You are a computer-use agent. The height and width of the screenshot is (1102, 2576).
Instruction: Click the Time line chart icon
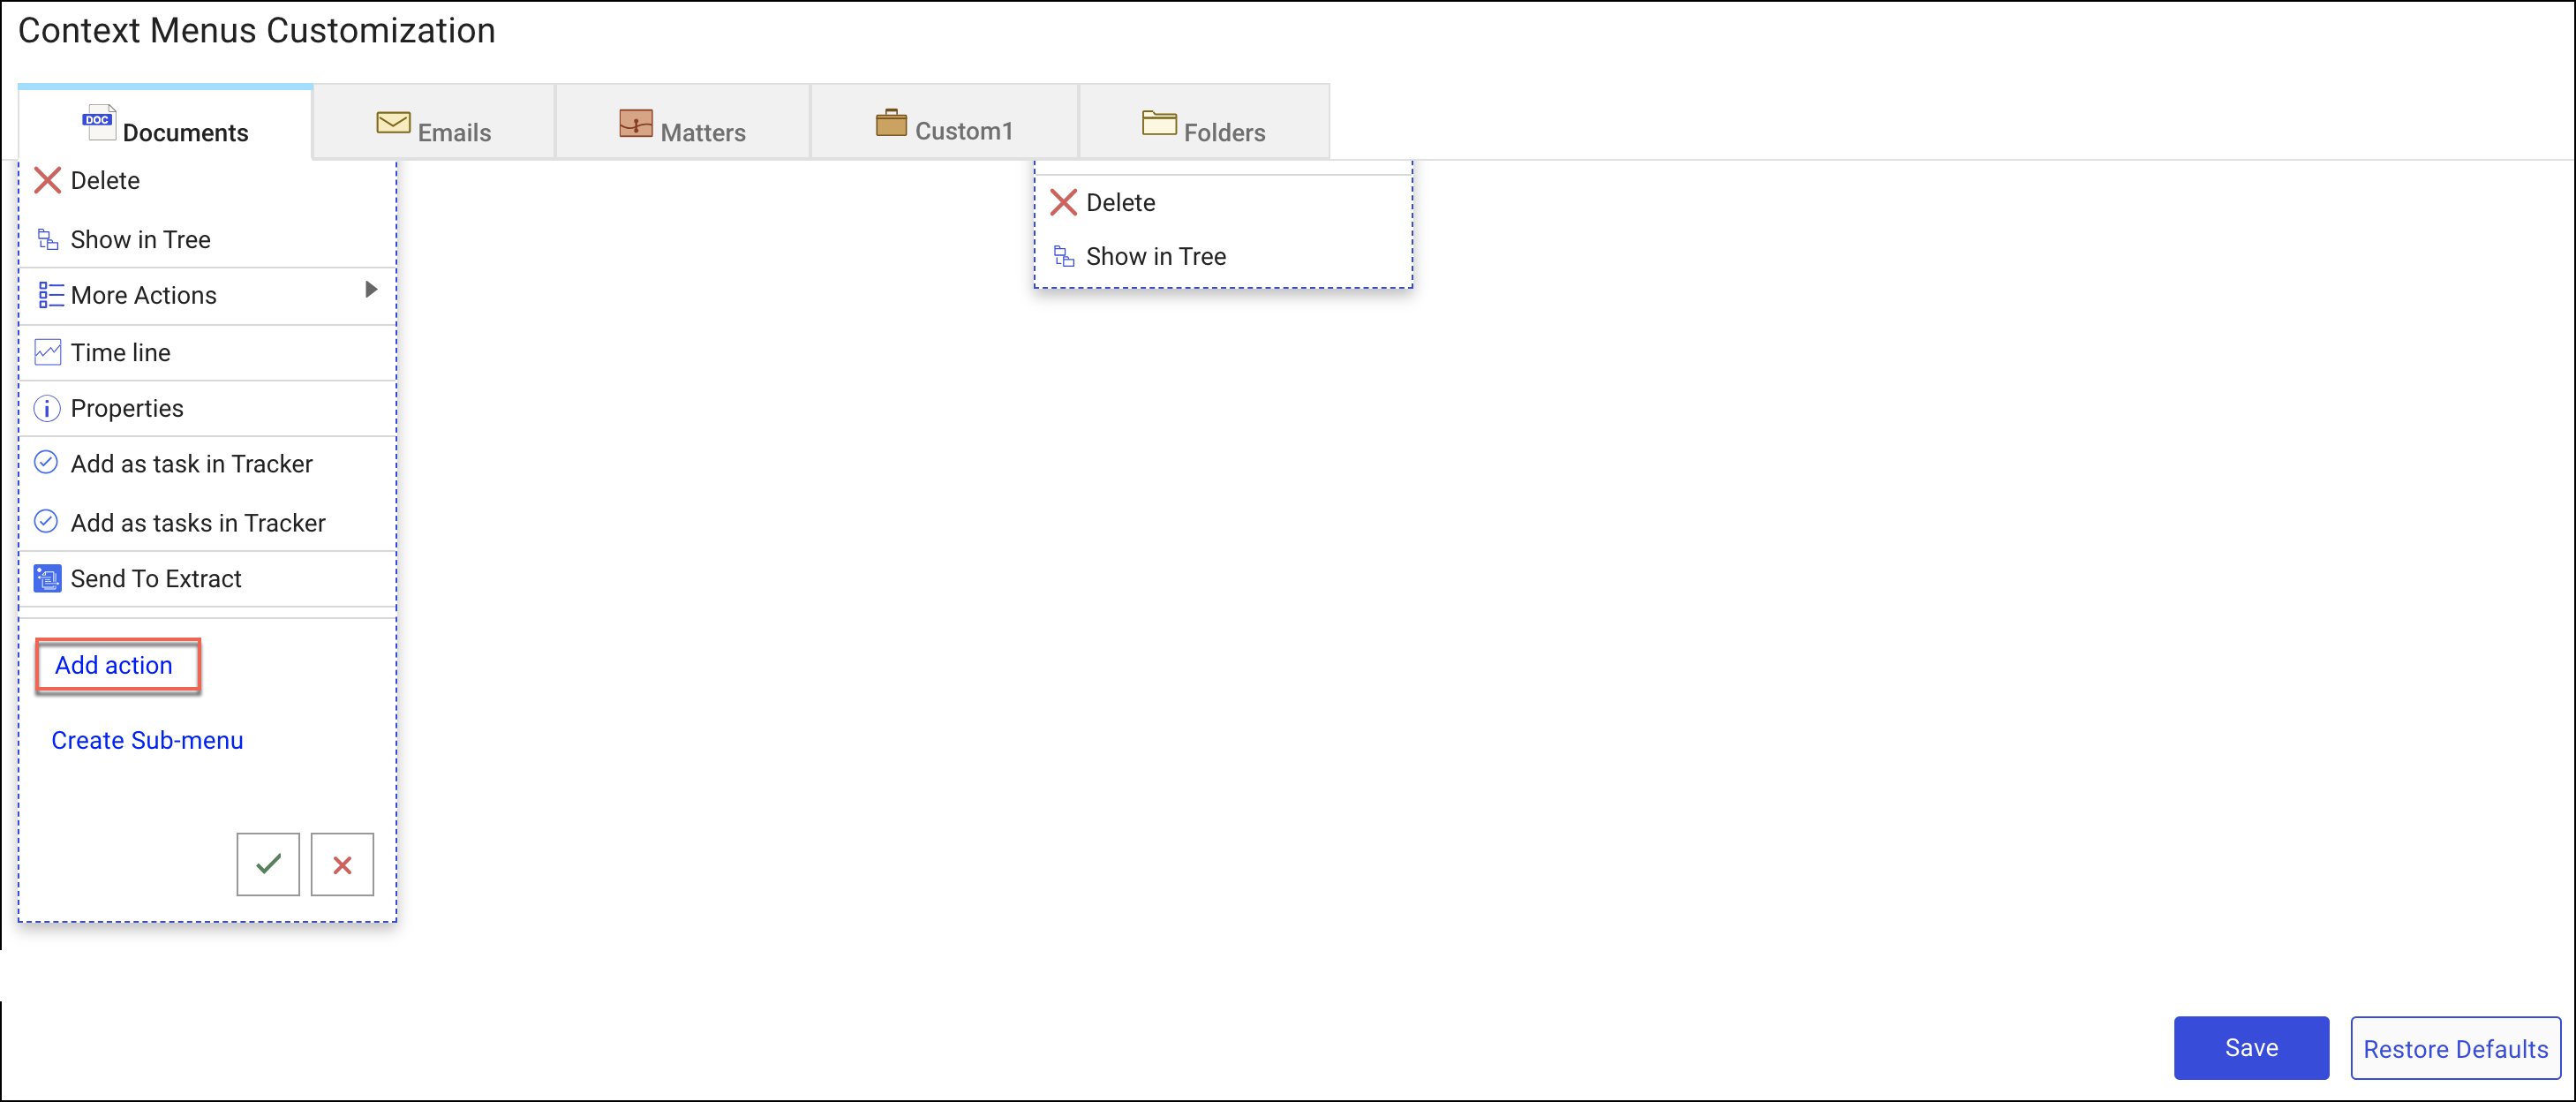click(x=46, y=352)
